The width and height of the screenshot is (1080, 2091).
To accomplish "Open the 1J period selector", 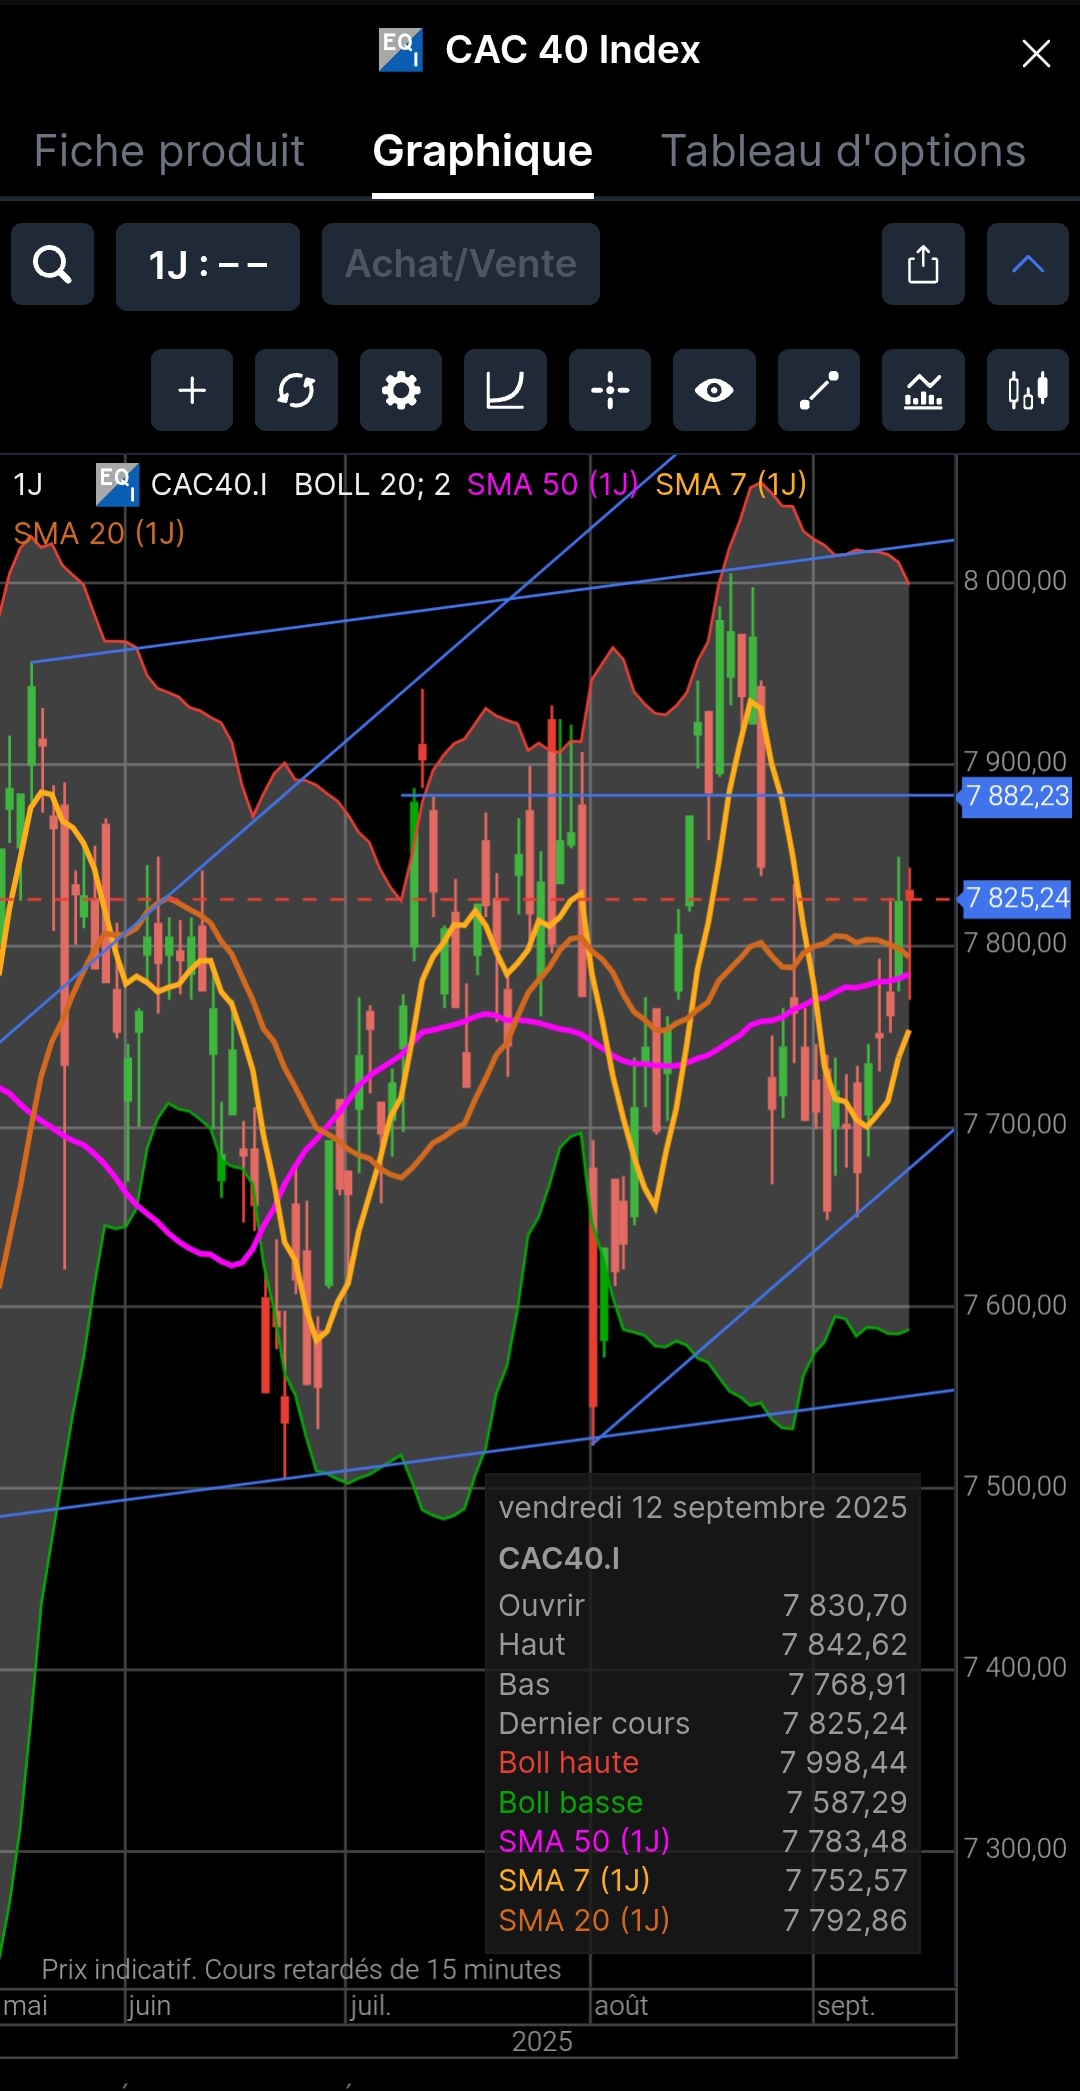I will 208,266.
